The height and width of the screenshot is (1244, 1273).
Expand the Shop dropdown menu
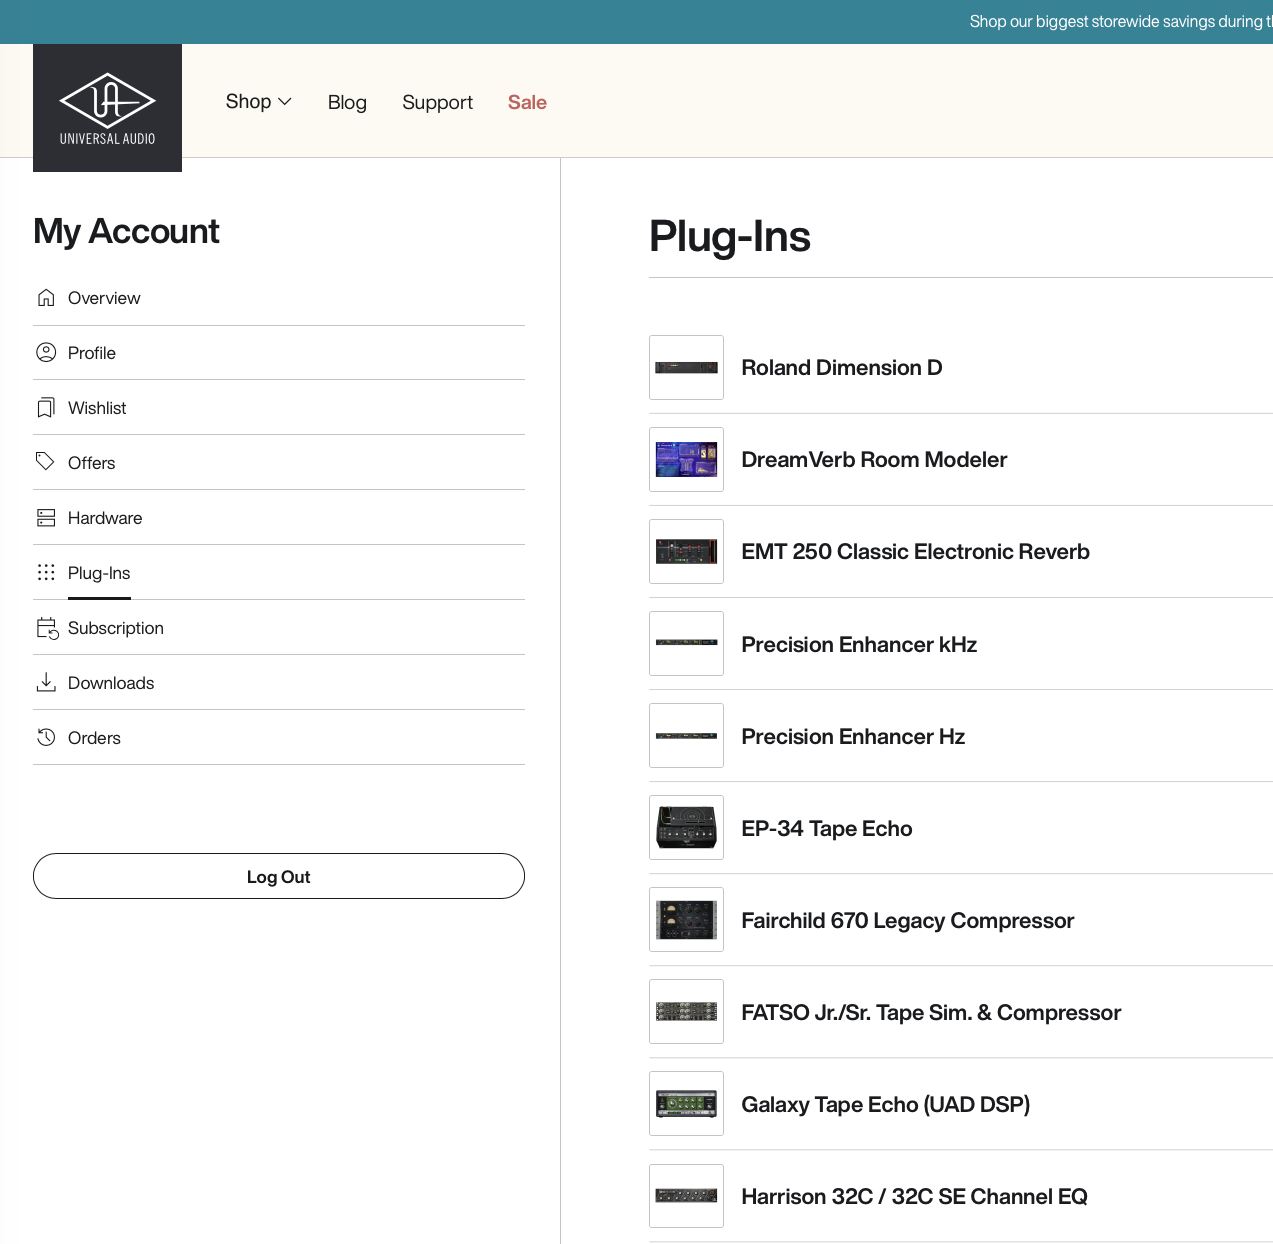pos(258,102)
